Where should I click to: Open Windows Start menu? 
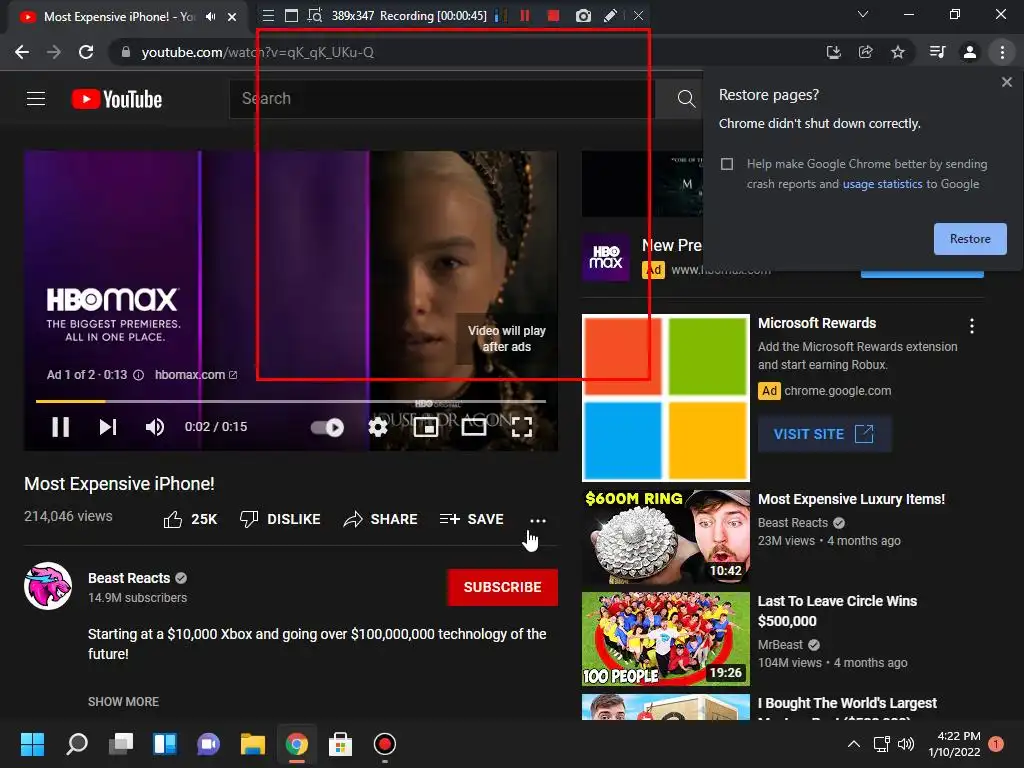coord(32,744)
